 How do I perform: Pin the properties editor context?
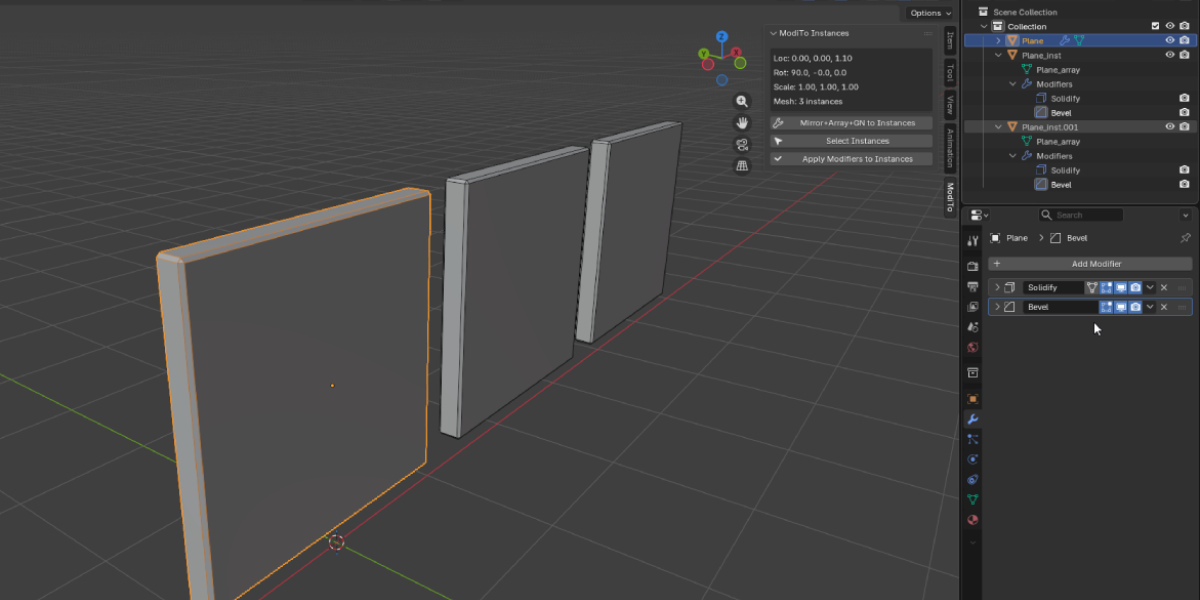click(1186, 238)
